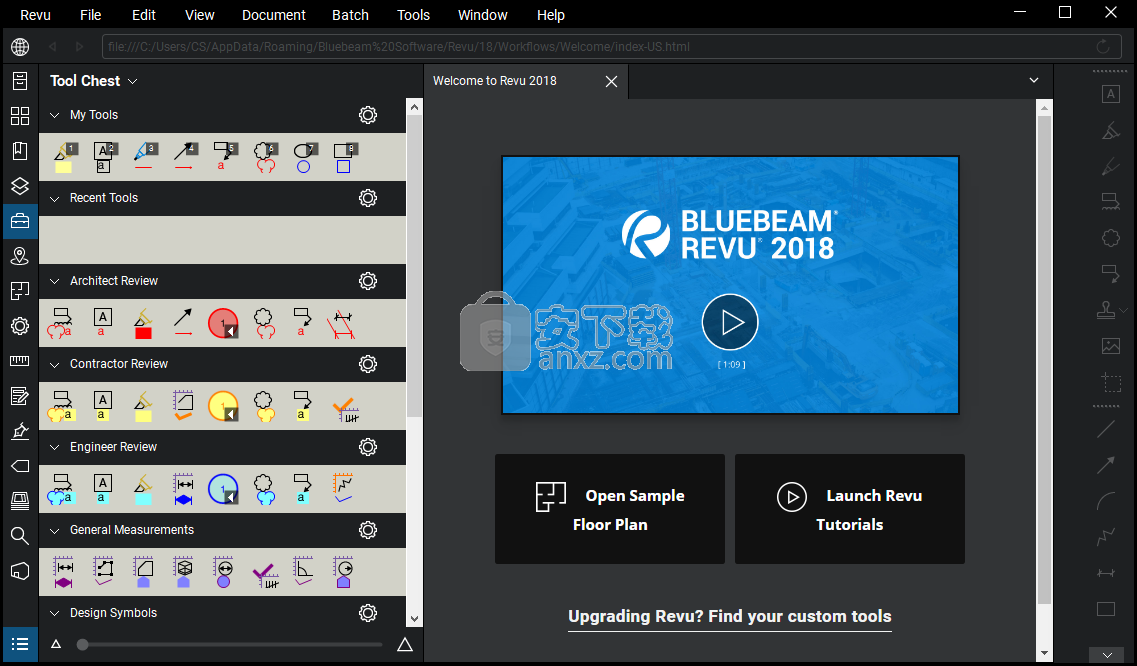This screenshot has height=666, width=1137.
Task: Click Open Sample Floor Plan button
Action: point(610,509)
